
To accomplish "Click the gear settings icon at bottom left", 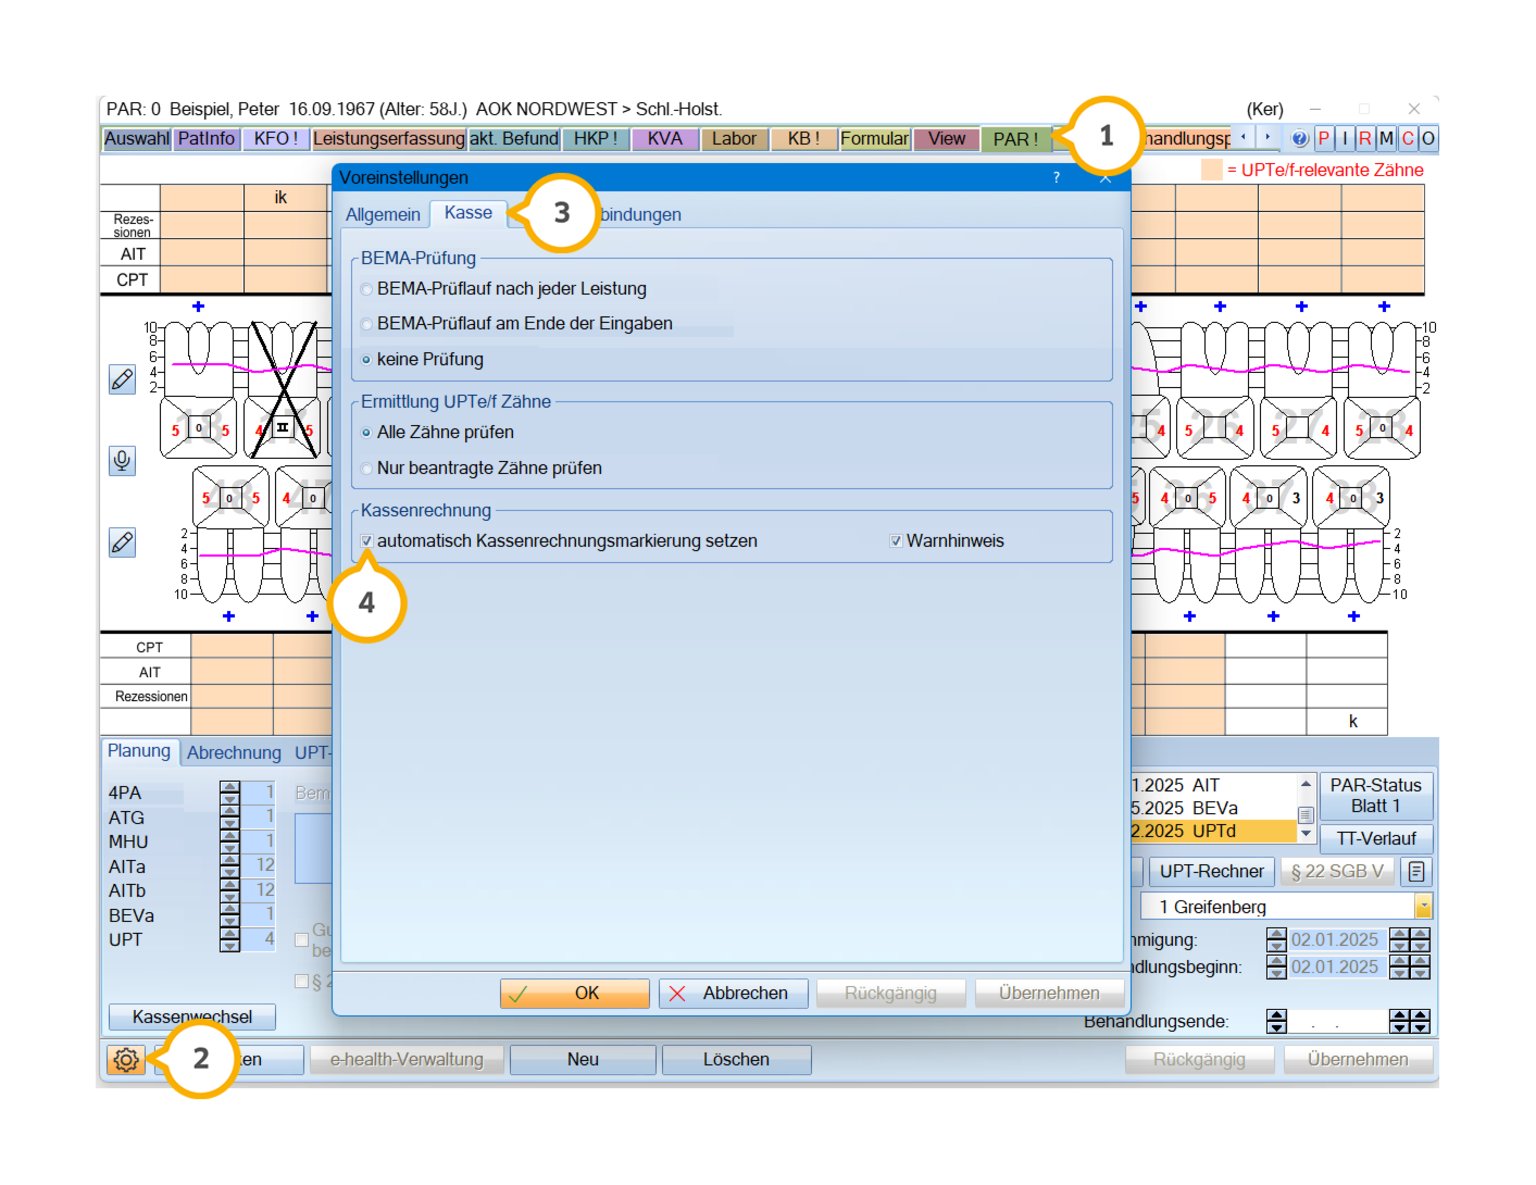I will click(125, 1059).
